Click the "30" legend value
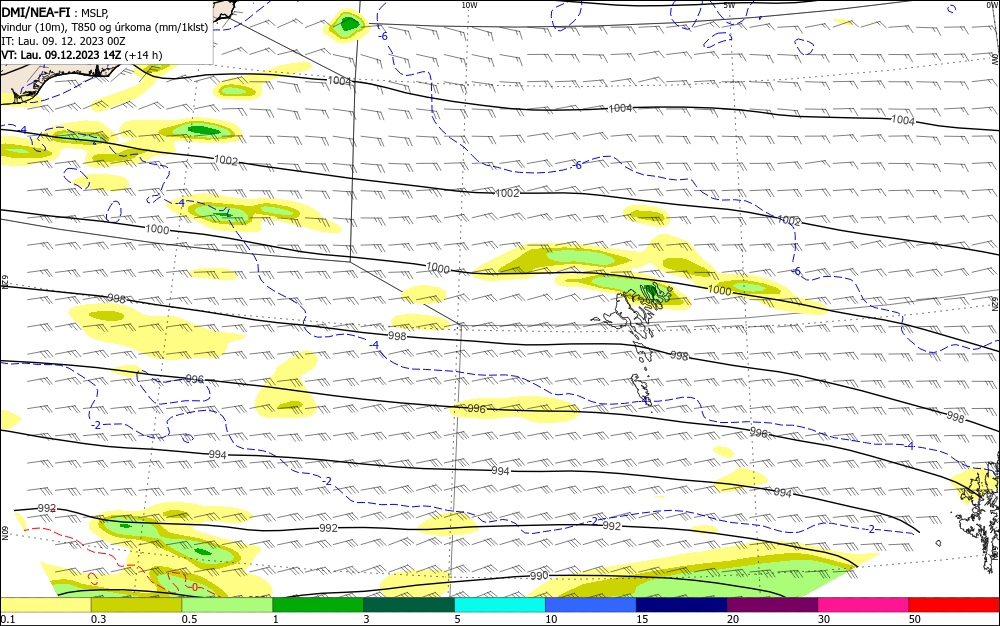 (x=824, y=619)
